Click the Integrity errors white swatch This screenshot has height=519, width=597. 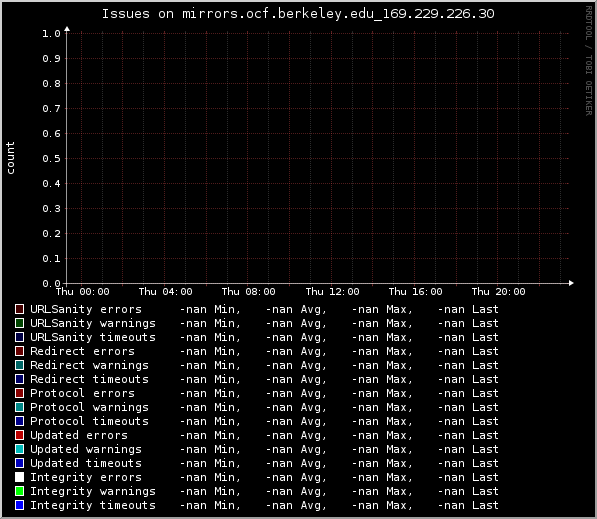[x=19, y=477]
